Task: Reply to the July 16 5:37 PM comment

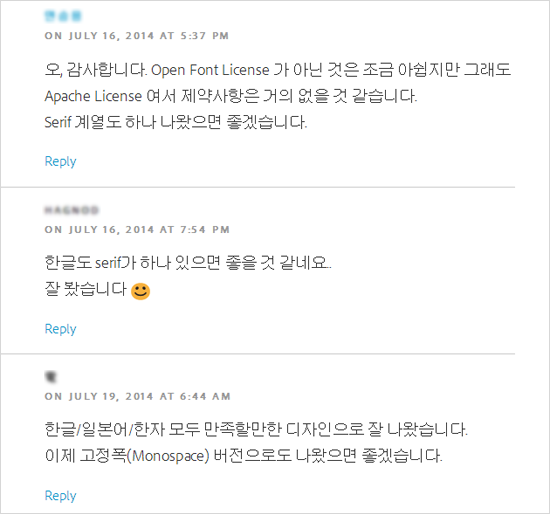Action: click(60, 161)
